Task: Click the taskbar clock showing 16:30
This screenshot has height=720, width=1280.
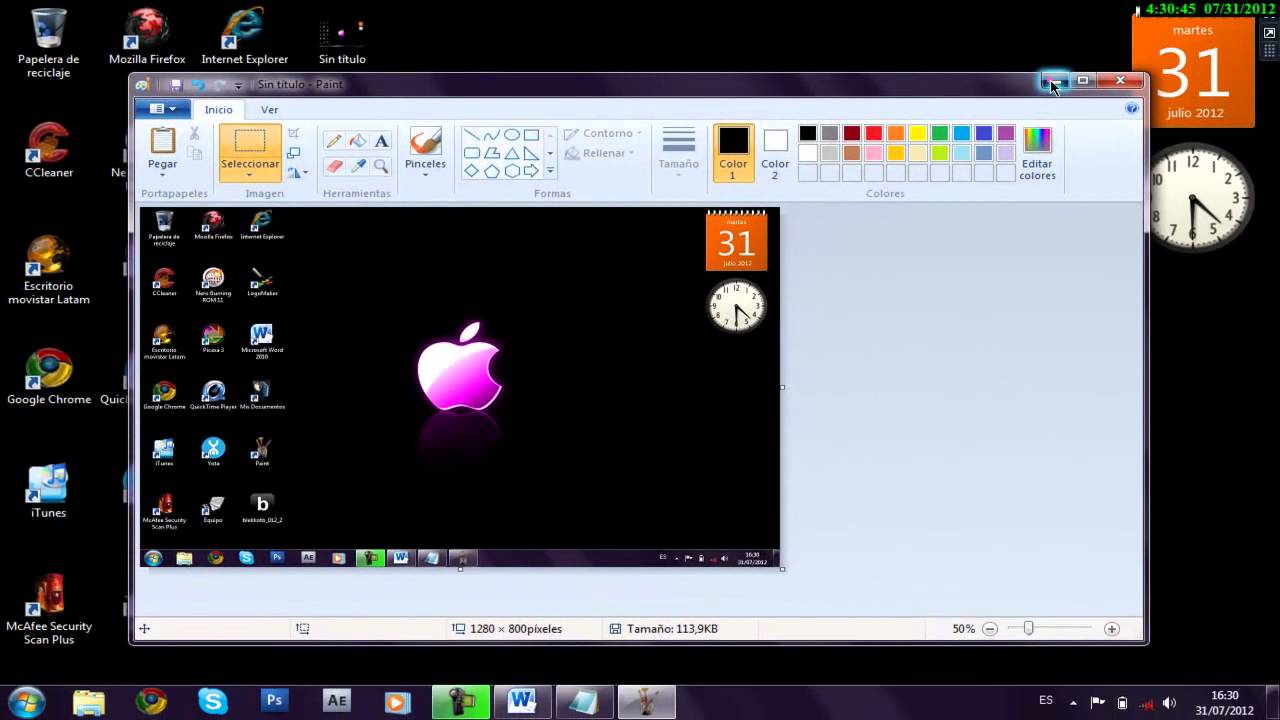Action: (x=1225, y=703)
